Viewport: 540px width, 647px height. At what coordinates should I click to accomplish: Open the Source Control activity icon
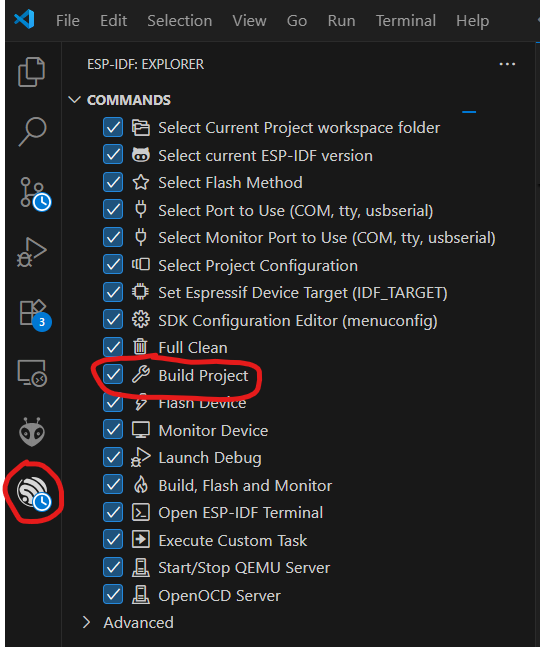point(34,194)
